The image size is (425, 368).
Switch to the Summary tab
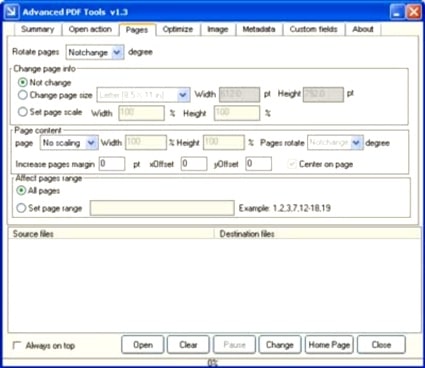[38, 29]
